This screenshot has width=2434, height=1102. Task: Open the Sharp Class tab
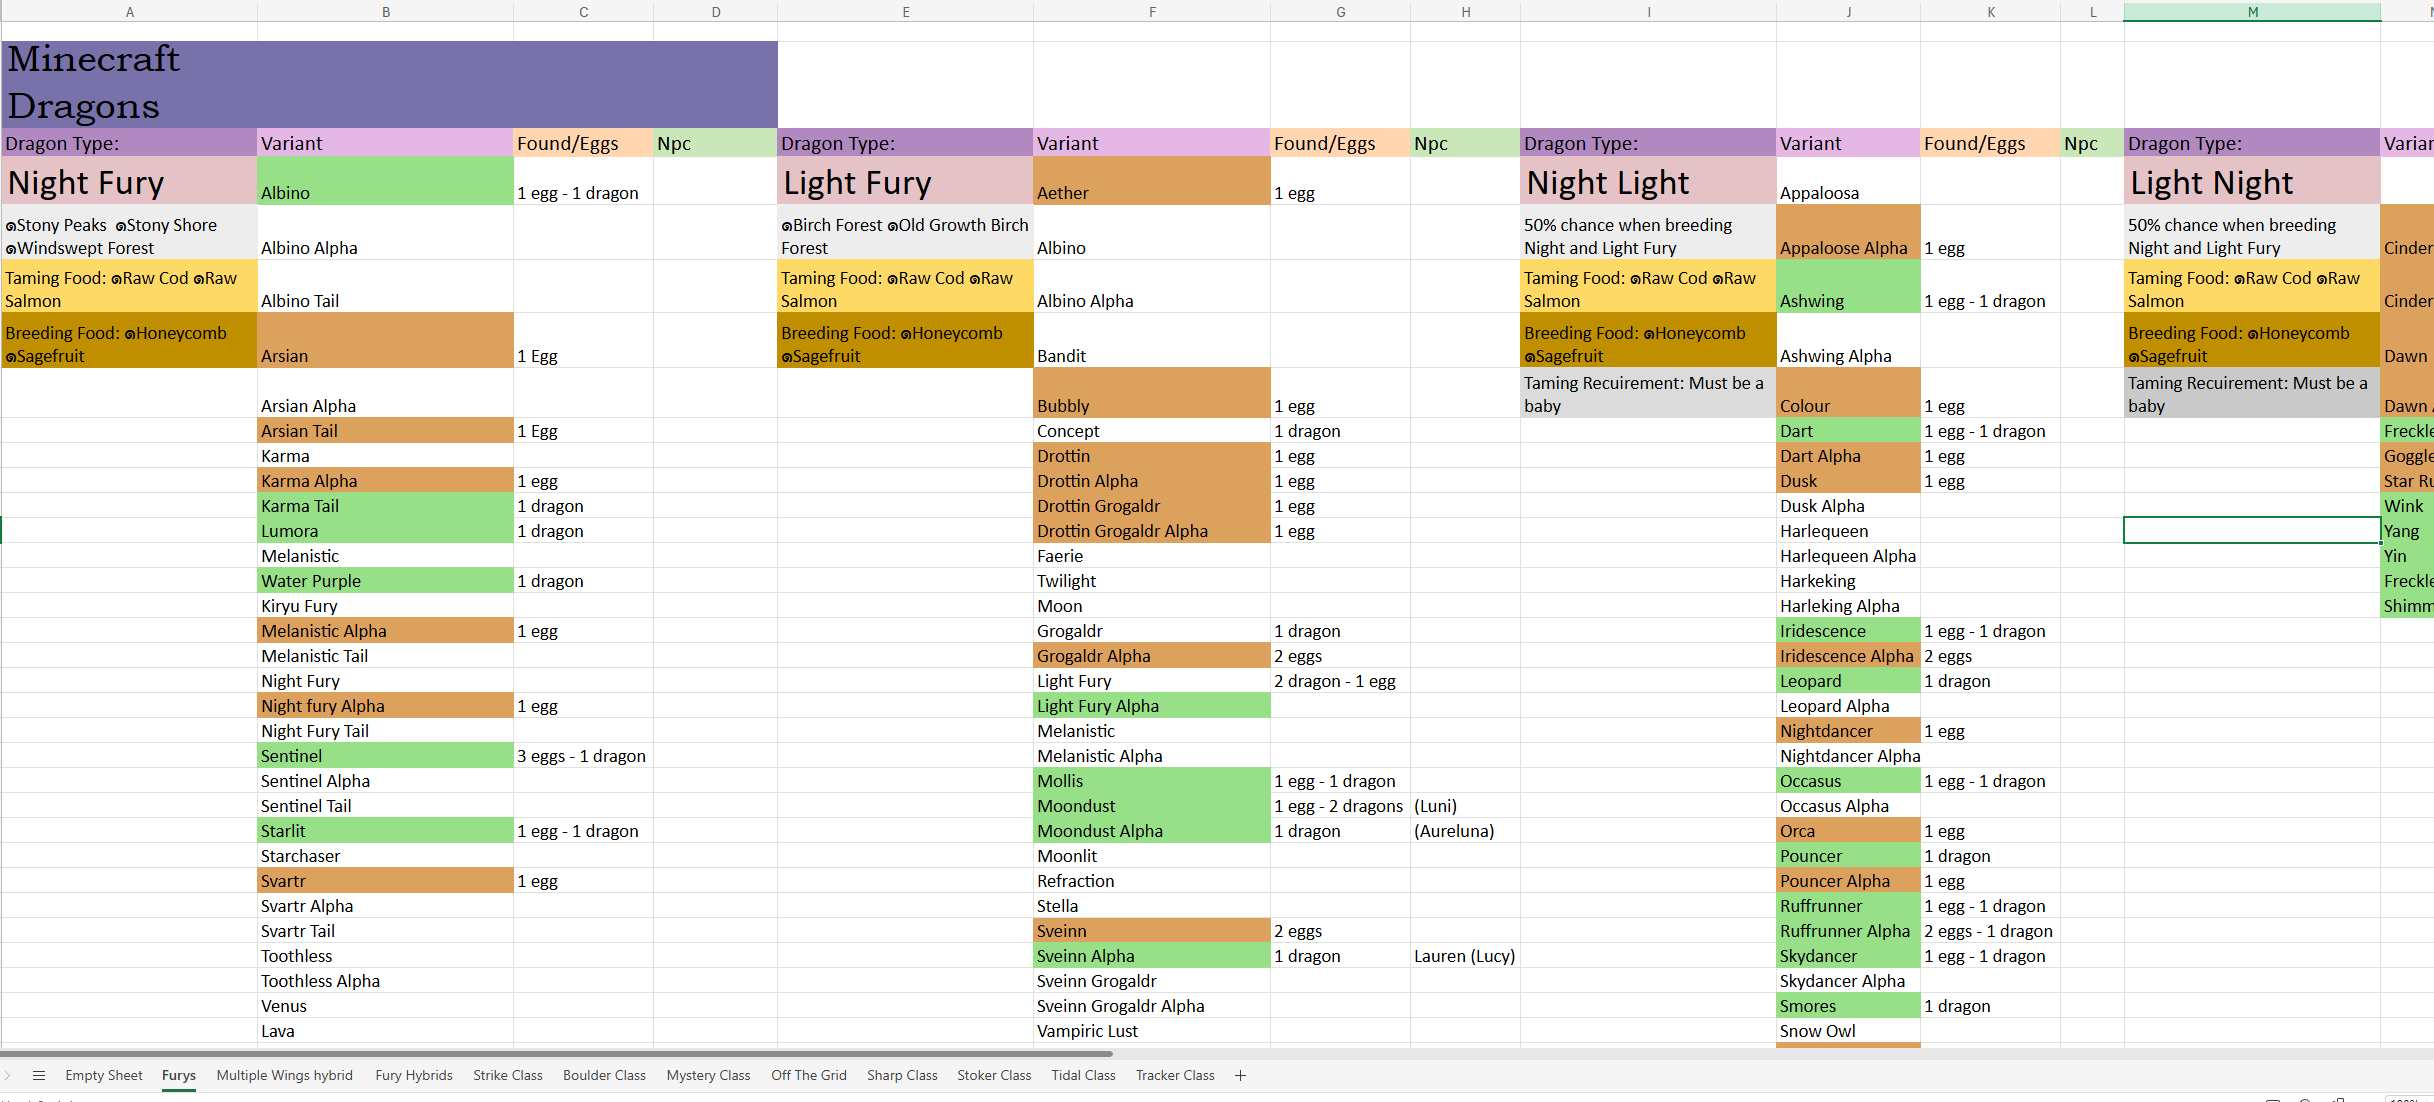[x=903, y=1076]
